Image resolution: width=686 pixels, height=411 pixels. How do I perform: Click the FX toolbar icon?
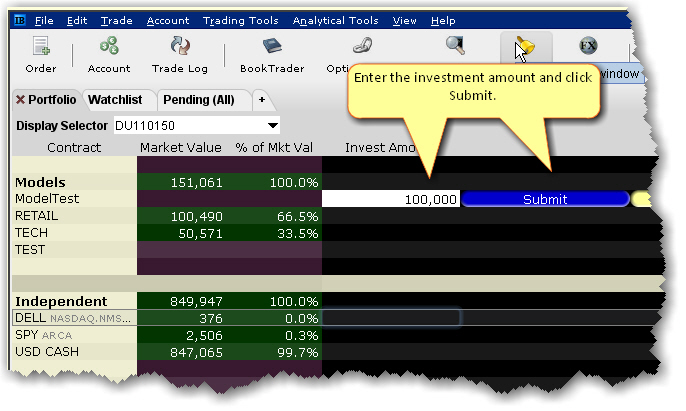pos(587,45)
